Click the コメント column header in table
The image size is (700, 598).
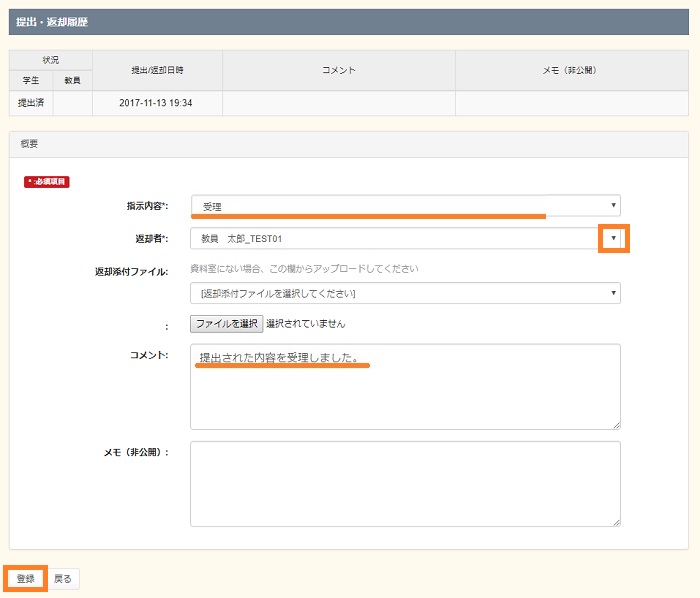tap(338, 70)
